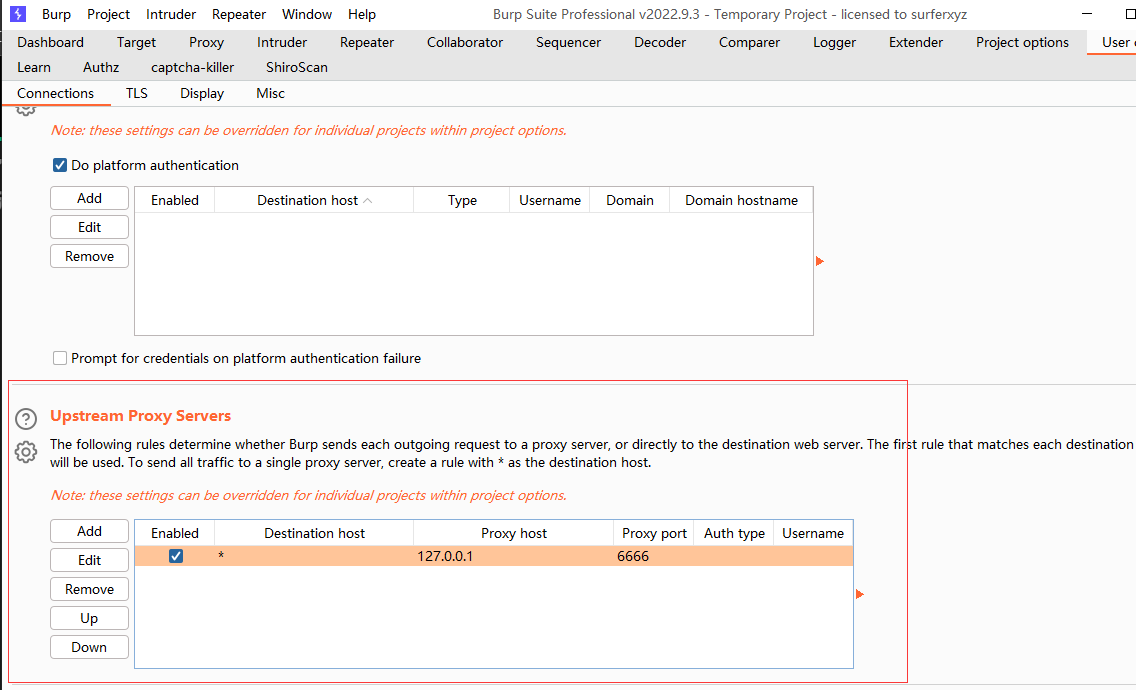Image resolution: width=1136 pixels, height=690 pixels.
Task: Click upstream proxy Username column header
Action: [x=813, y=533]
